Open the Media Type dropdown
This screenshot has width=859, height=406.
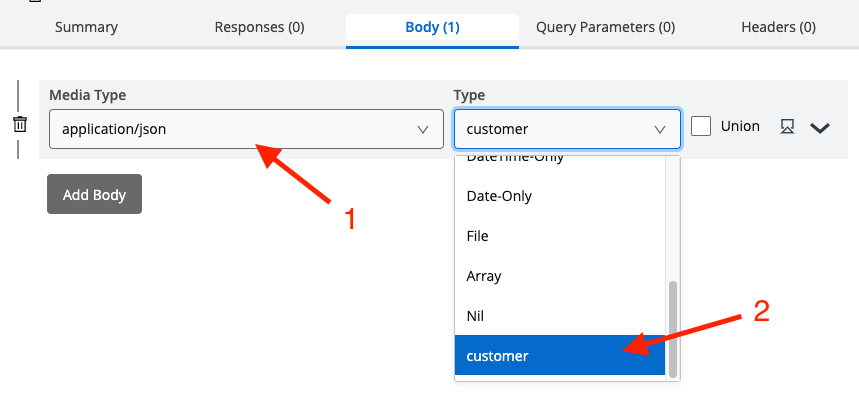245,129
